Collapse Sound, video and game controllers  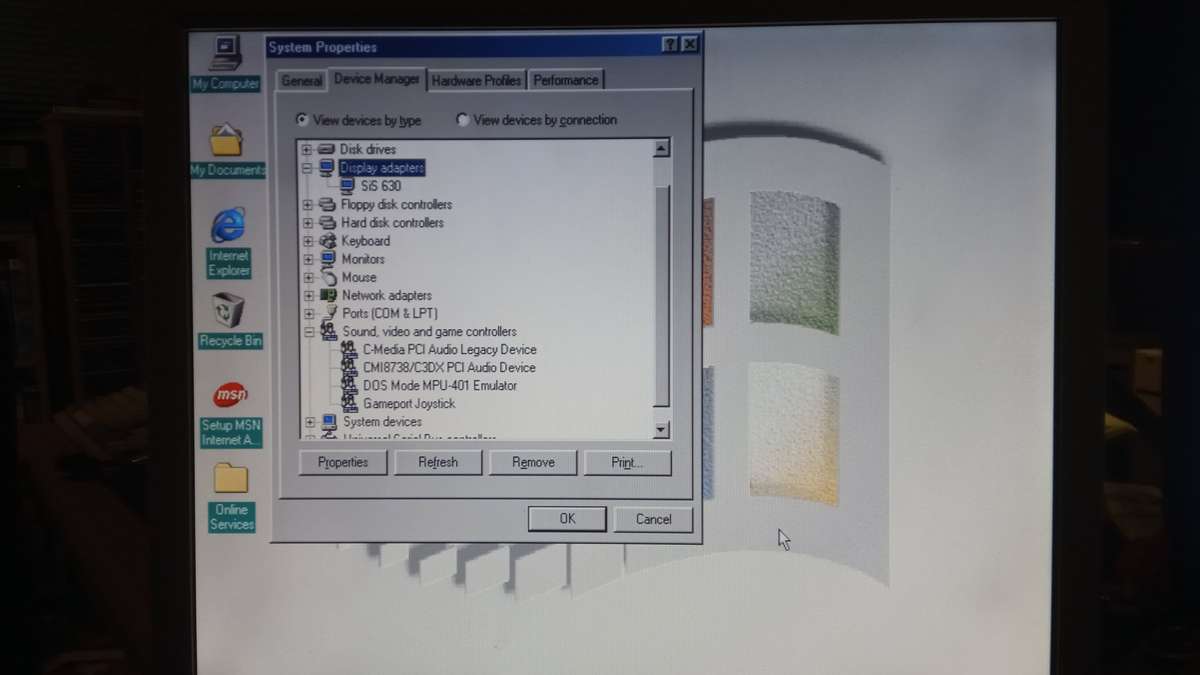pyautogui.click(x=309, y=332)
